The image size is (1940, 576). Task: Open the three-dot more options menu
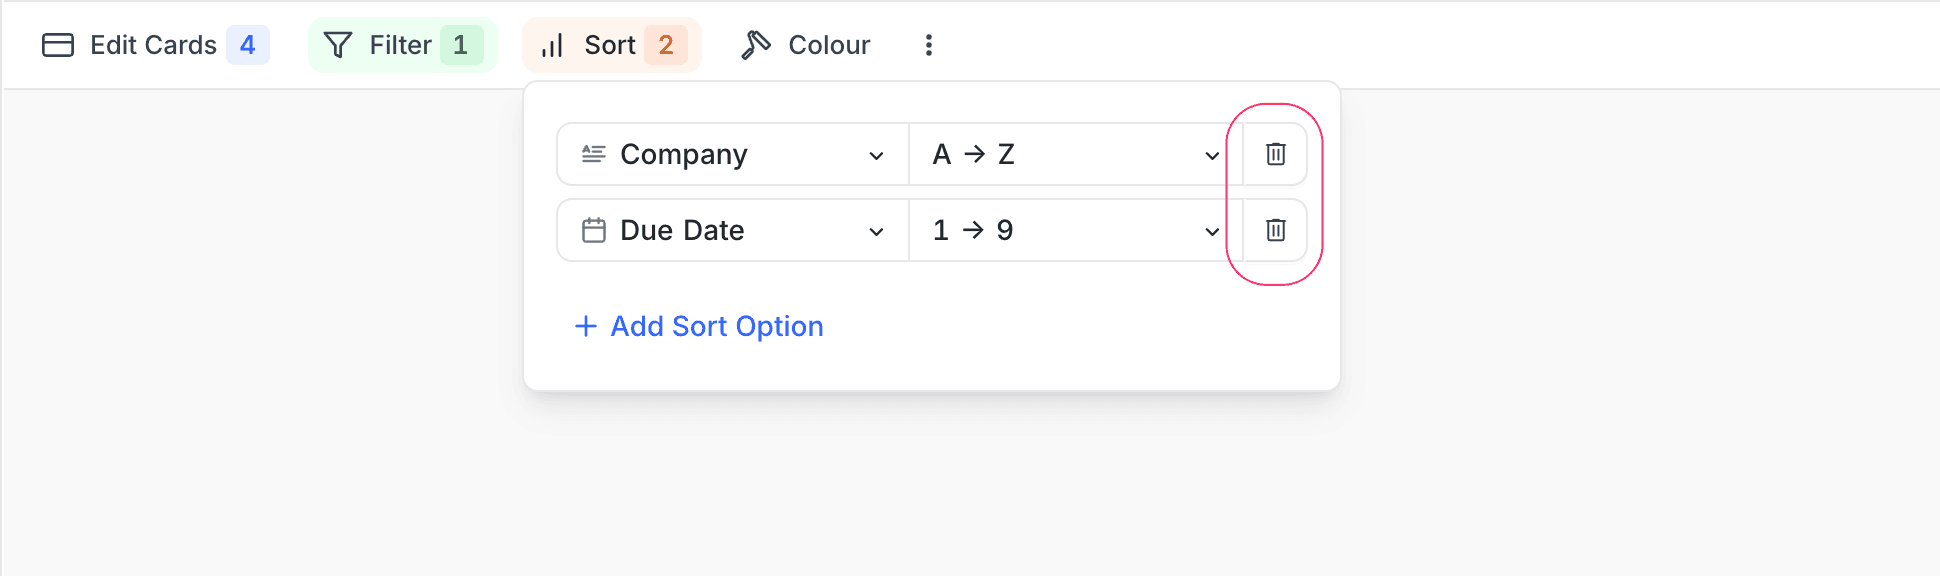[928, 45]
